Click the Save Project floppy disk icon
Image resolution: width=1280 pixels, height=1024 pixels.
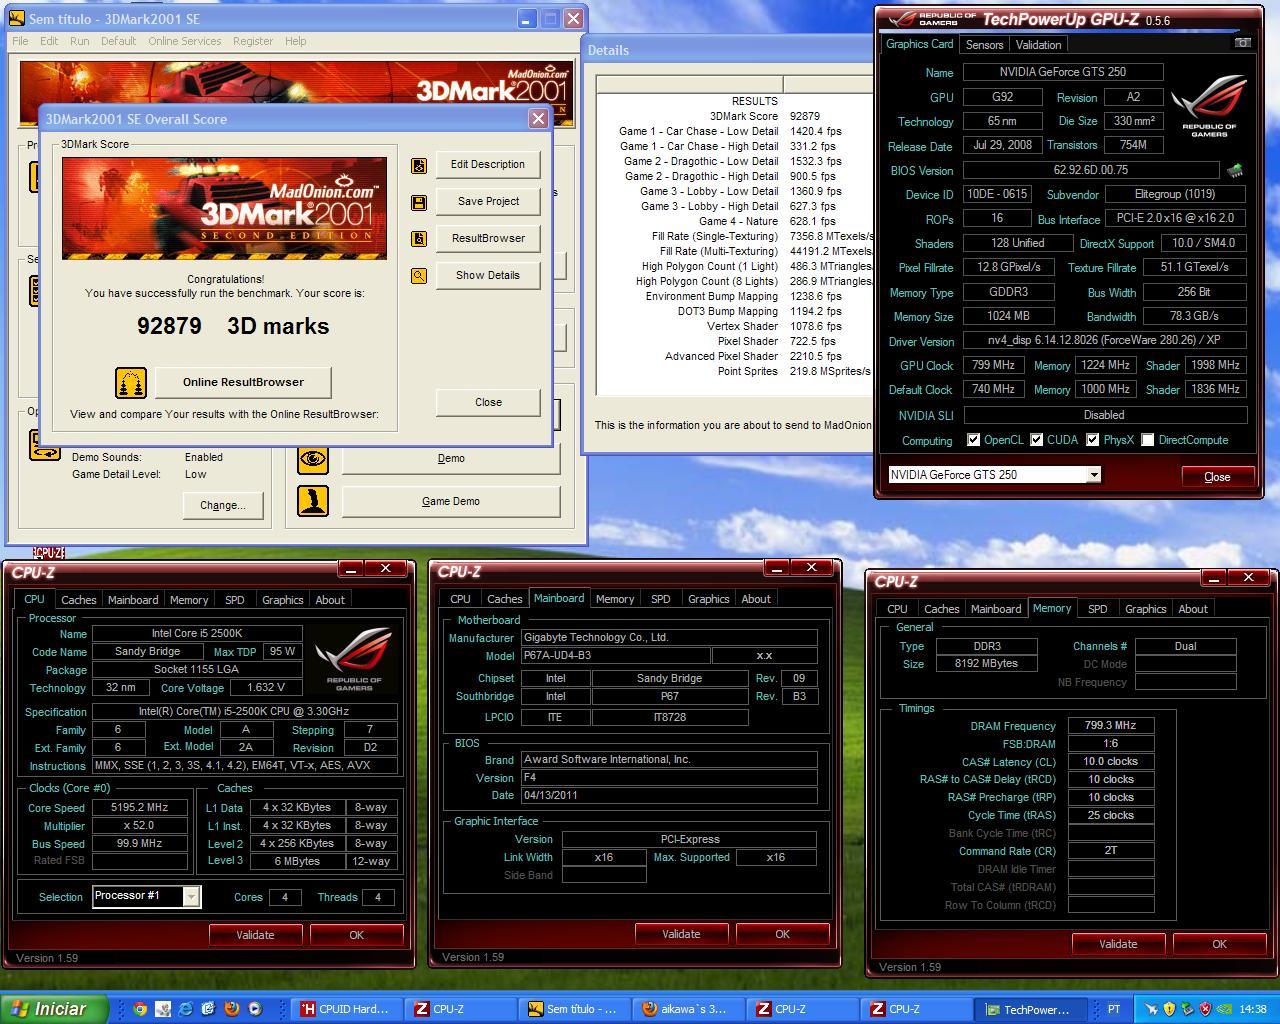tap(419, 202)
